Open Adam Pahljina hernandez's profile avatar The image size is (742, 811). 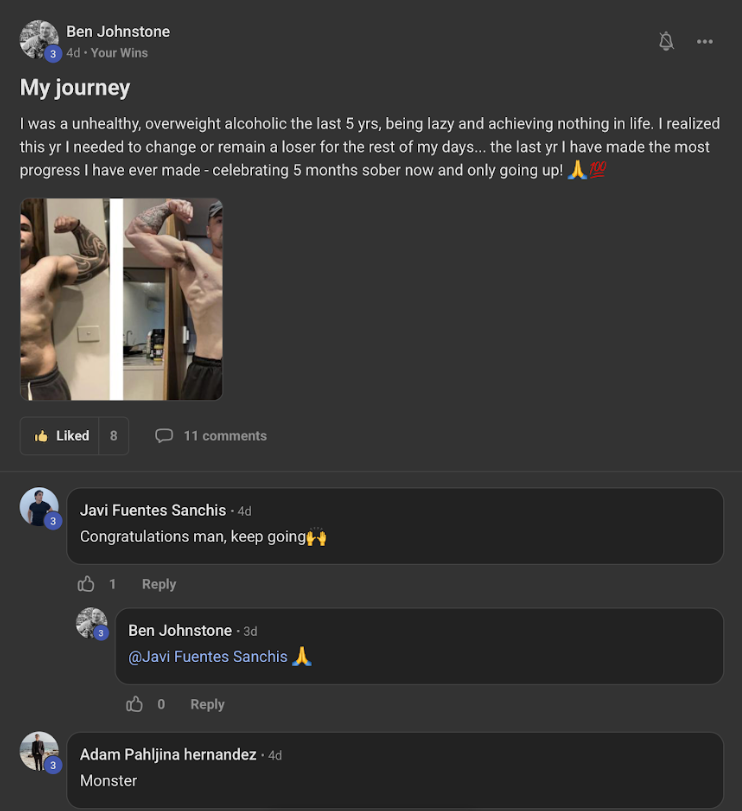pyautogui.click(x=39, y=751)
